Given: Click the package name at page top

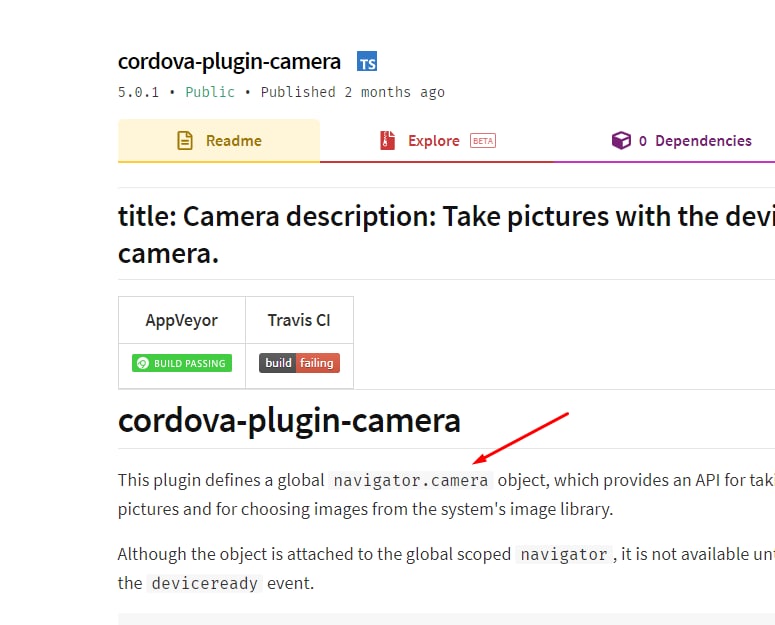Looking at the screenshot, I should [x=229, y=61].
